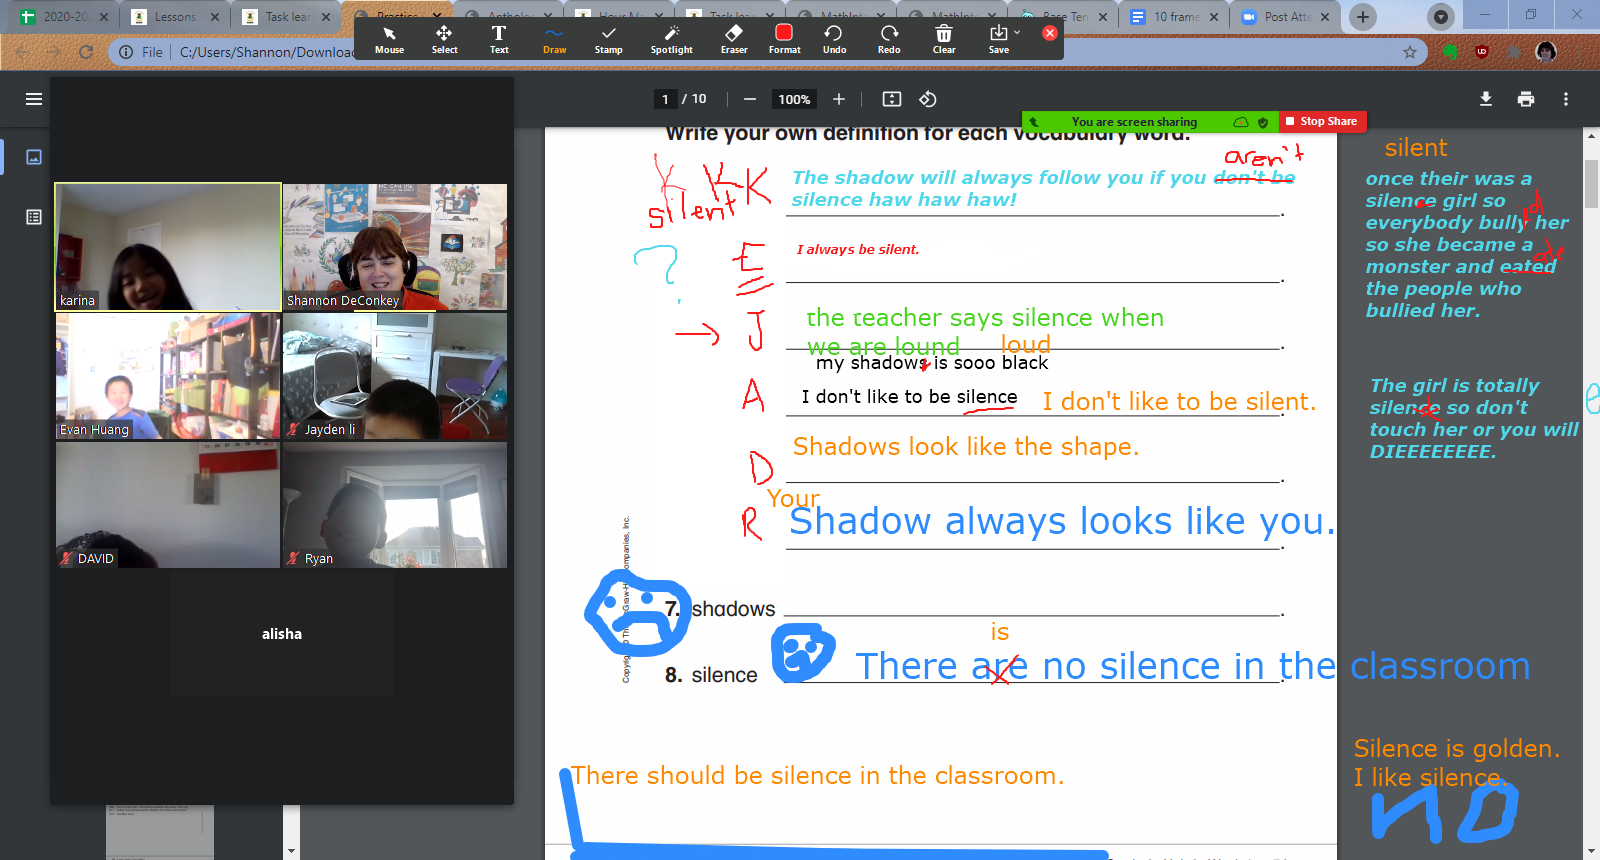Select Evan Huang's video tile
Screen dimensions: 1600x860
point(168,376)
